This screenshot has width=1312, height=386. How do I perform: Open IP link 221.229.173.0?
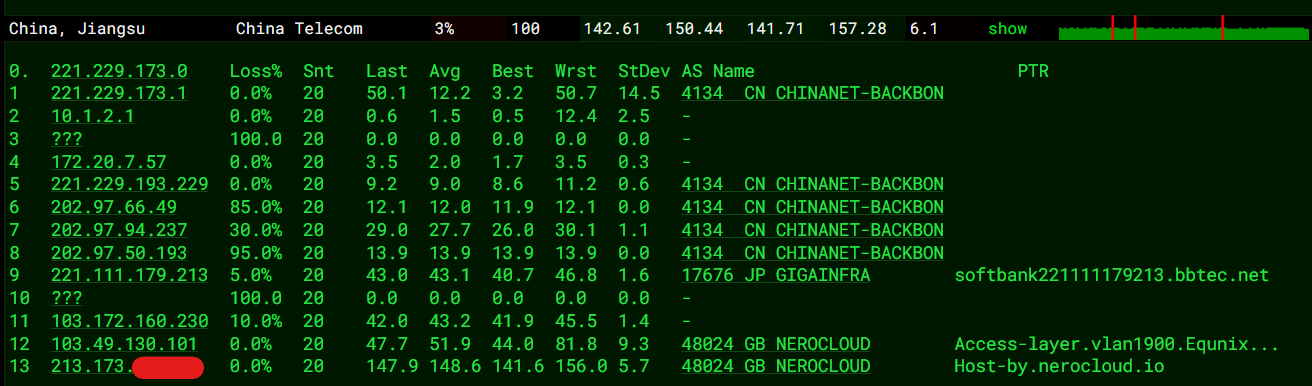[119, 71]
